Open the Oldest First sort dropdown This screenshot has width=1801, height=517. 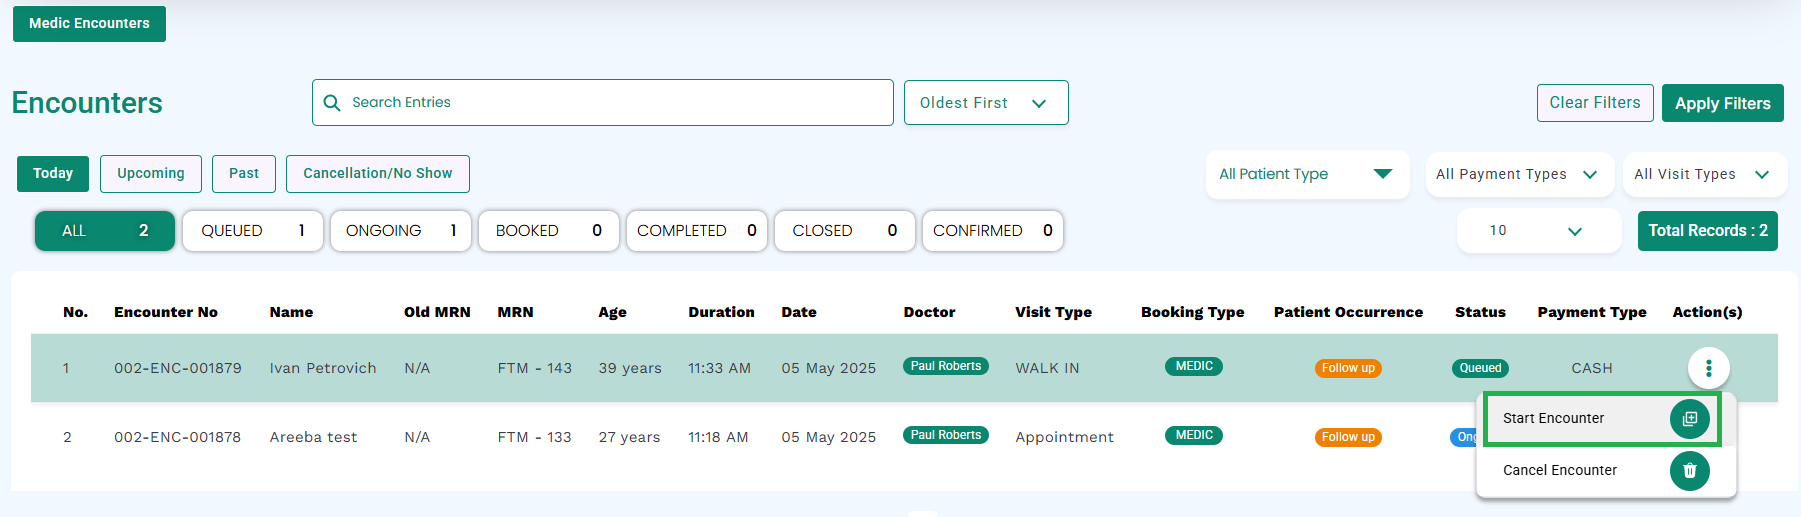(x=986, y=103)
